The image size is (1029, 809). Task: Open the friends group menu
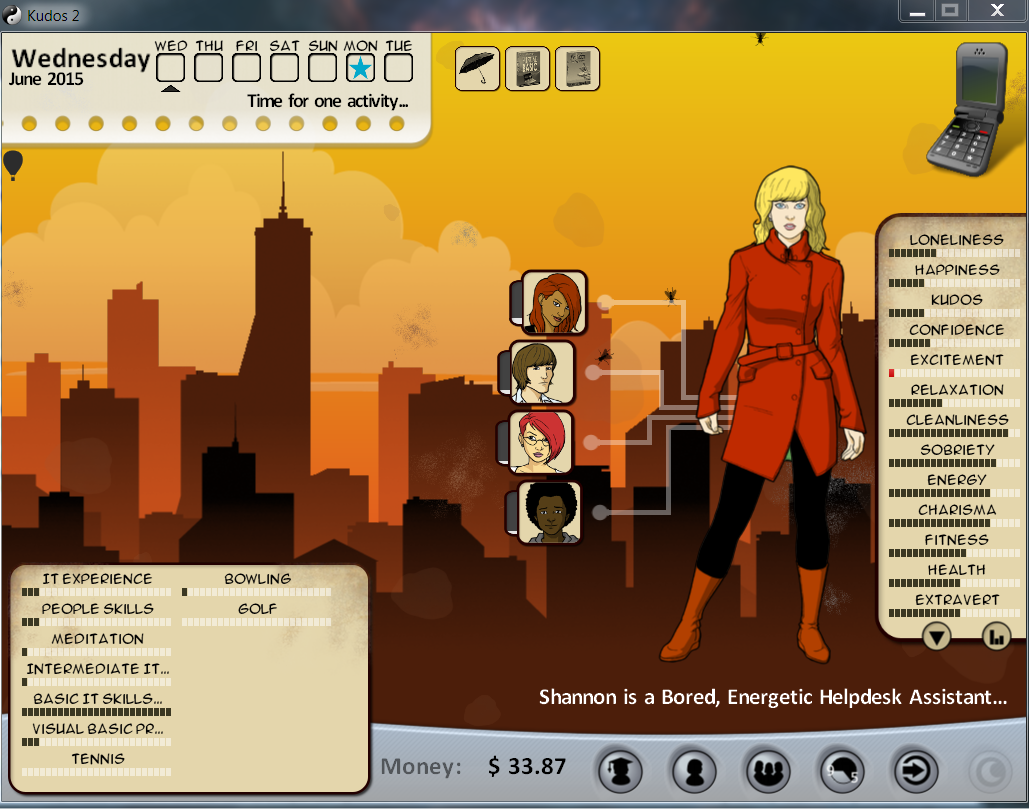tap(768, 771)
